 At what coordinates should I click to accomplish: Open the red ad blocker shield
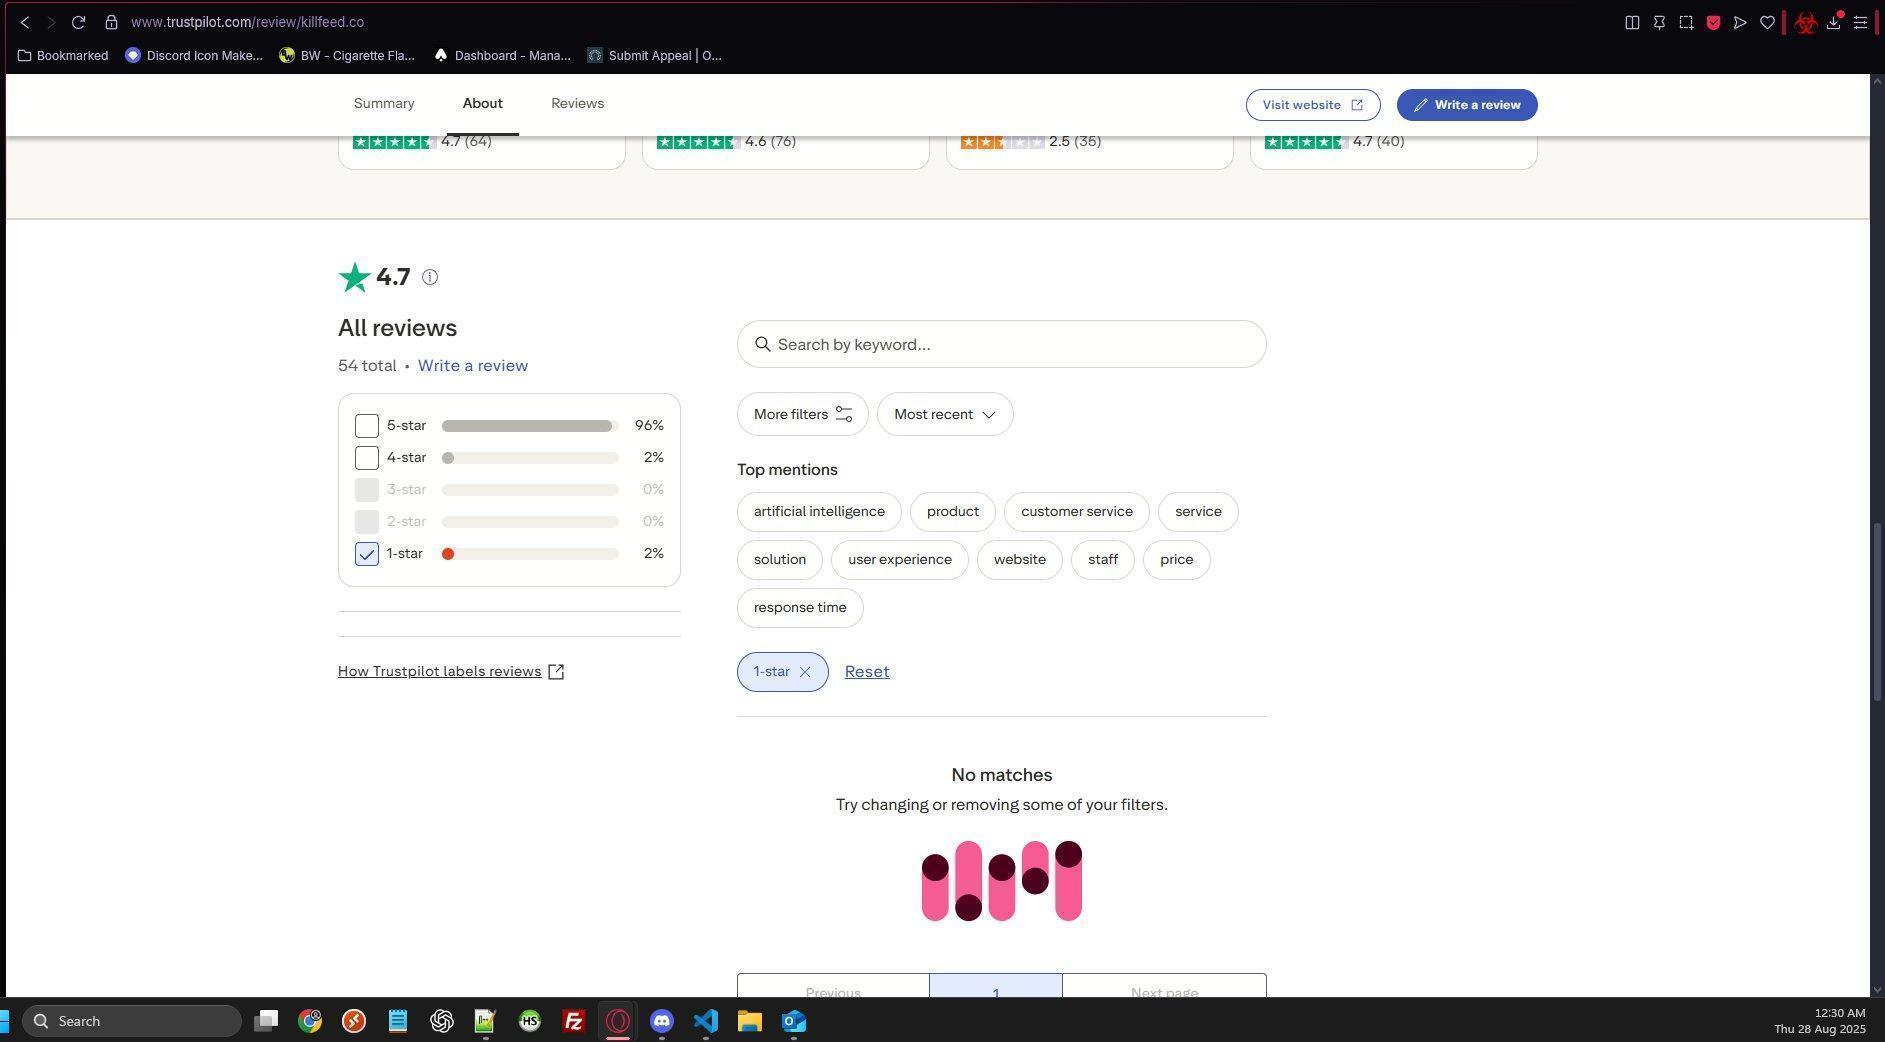click(1713, 22)
